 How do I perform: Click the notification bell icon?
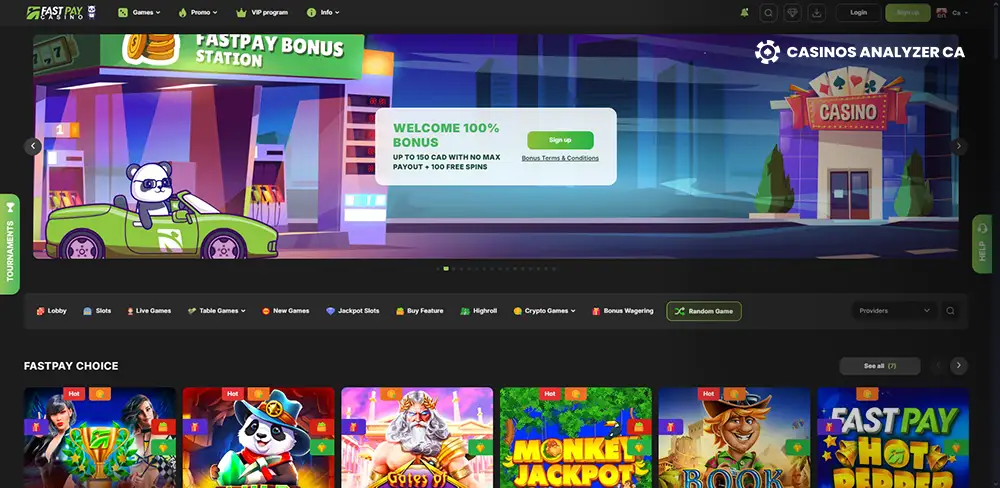(x=744, y=13)
